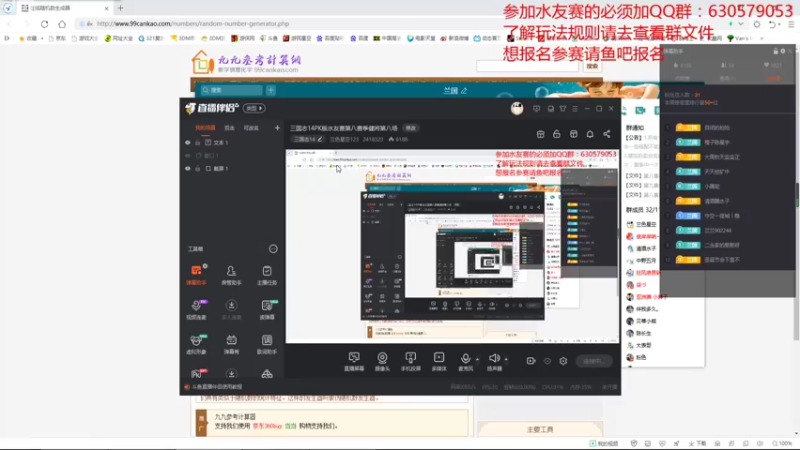Open the 弹幕鸡 danmaku tool
Screen dimensions: 800x450
pos(231,344)
